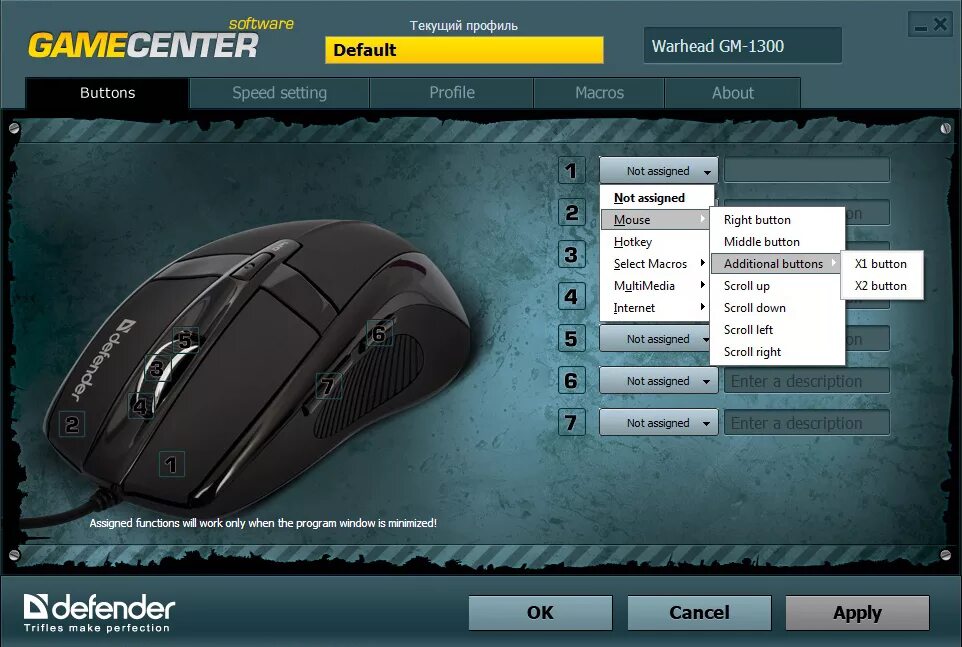Expand the Mouse submenu
This screenshot has height=647, width=962.
[x=655, y=220]
